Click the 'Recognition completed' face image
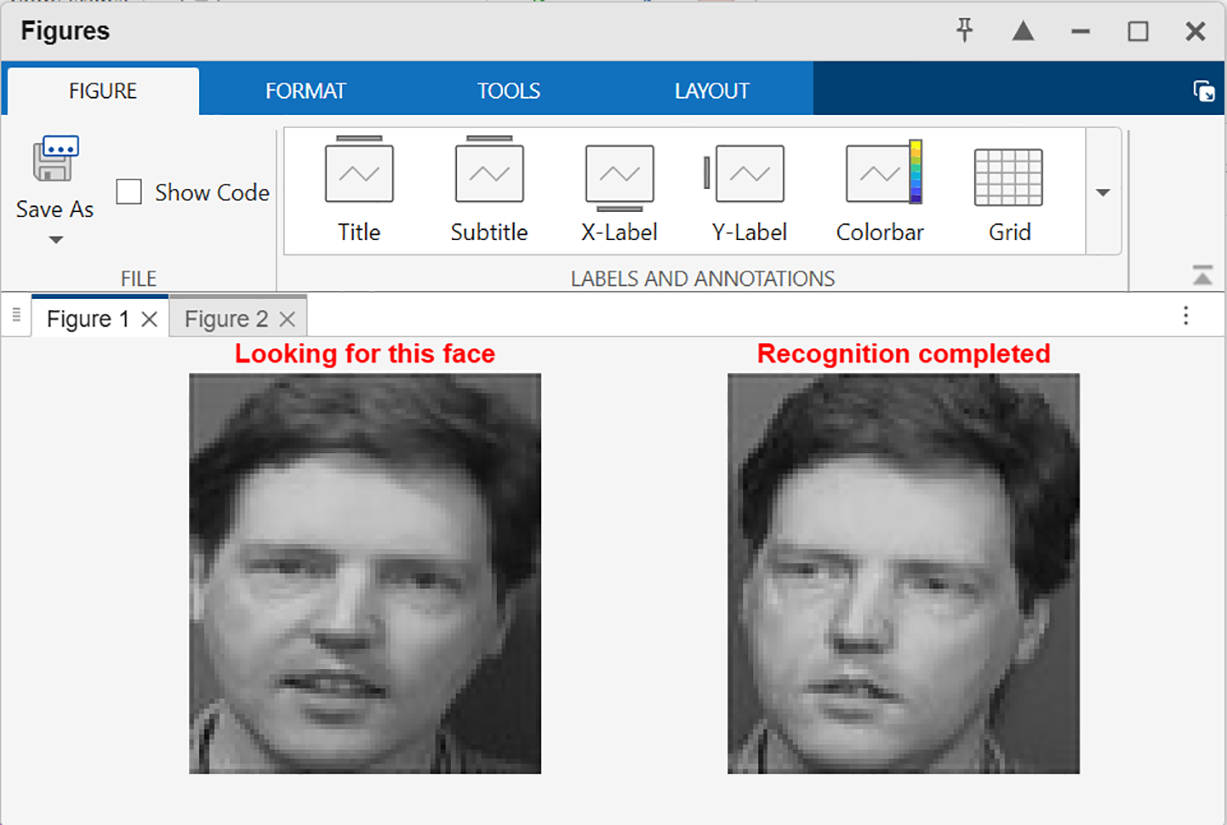Viewport: 1227px width, 825px height. pyautogui.click(x=903, y=573)
